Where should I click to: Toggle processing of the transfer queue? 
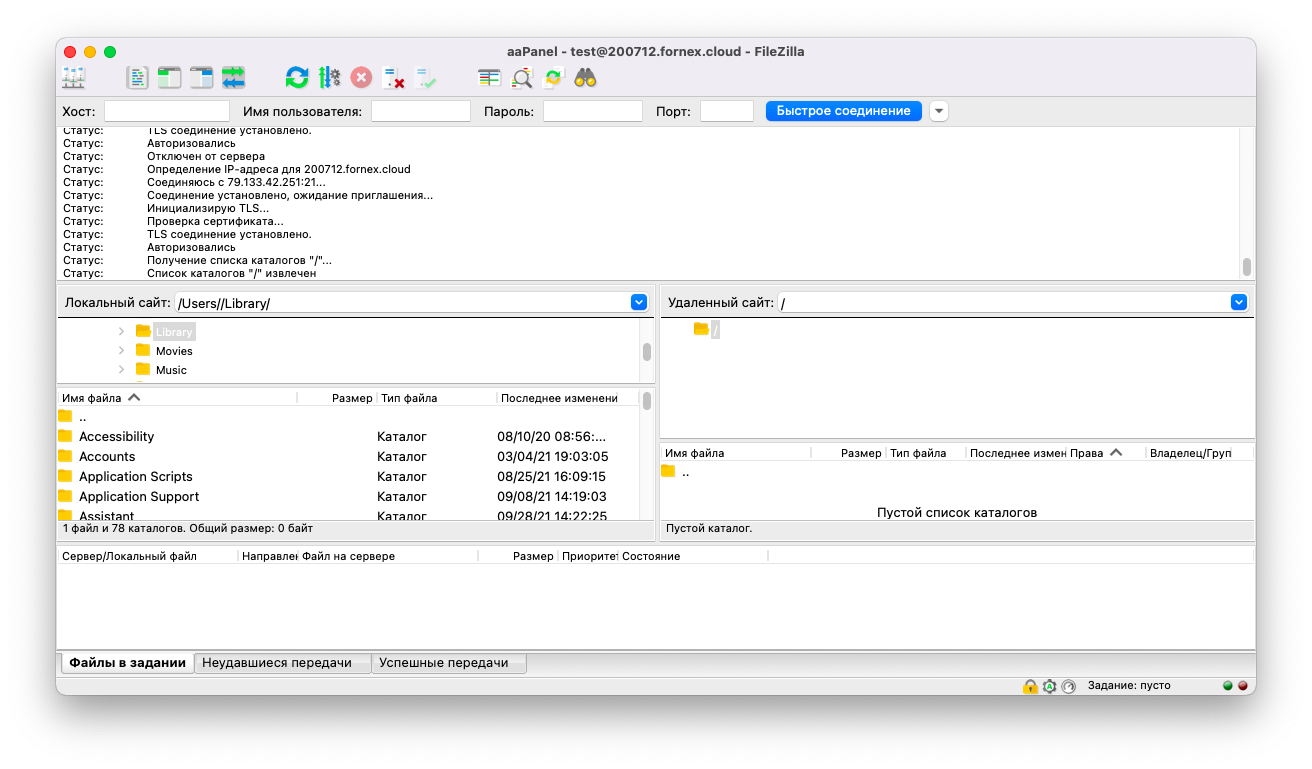click(x=329, y=77)
